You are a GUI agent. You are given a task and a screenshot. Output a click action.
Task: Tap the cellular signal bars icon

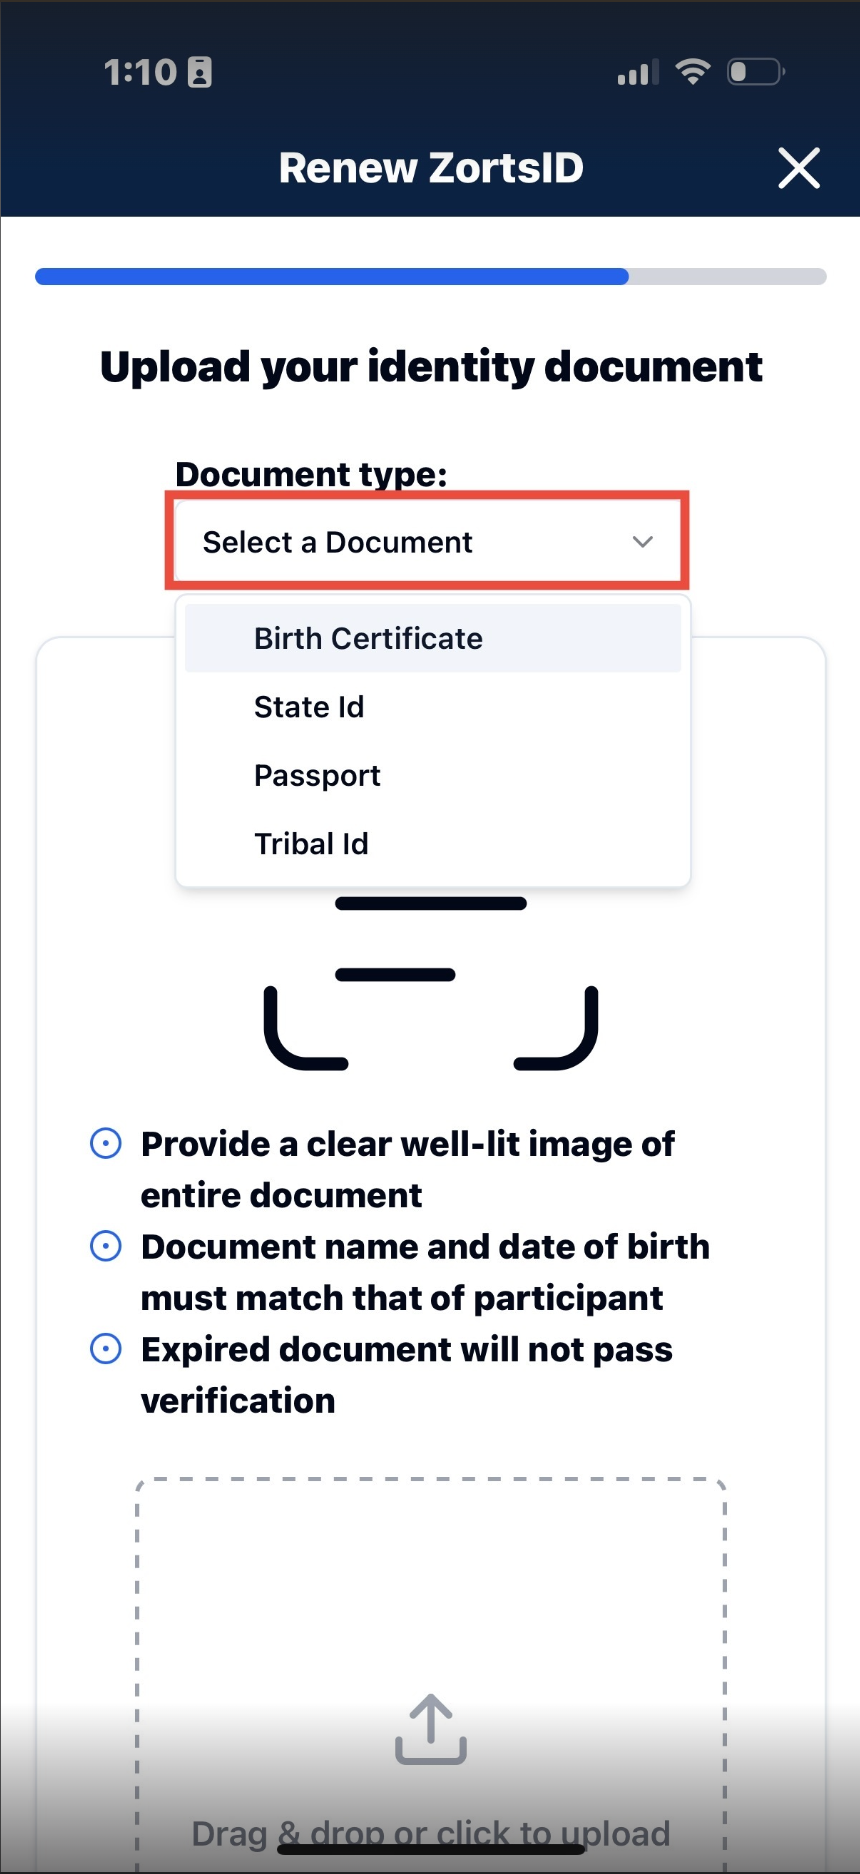coord(638,73)
